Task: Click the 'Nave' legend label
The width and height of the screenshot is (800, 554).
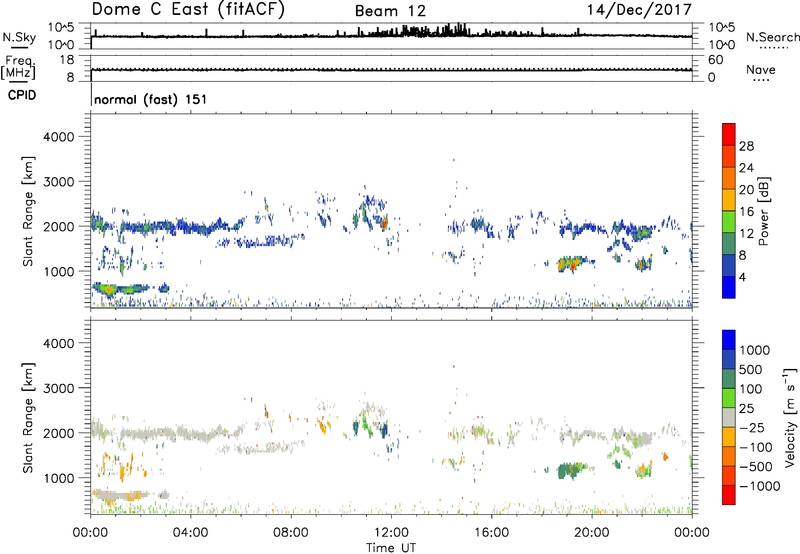Action: coord(761,69)
